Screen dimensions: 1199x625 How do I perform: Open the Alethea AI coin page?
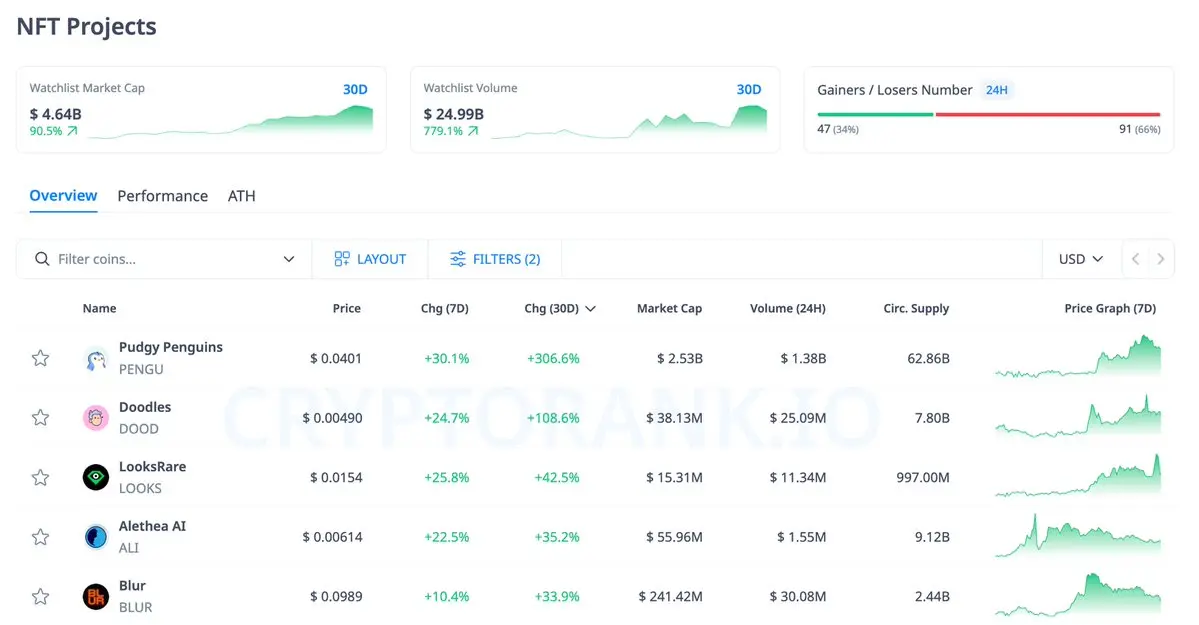click(x=152, y=526)
